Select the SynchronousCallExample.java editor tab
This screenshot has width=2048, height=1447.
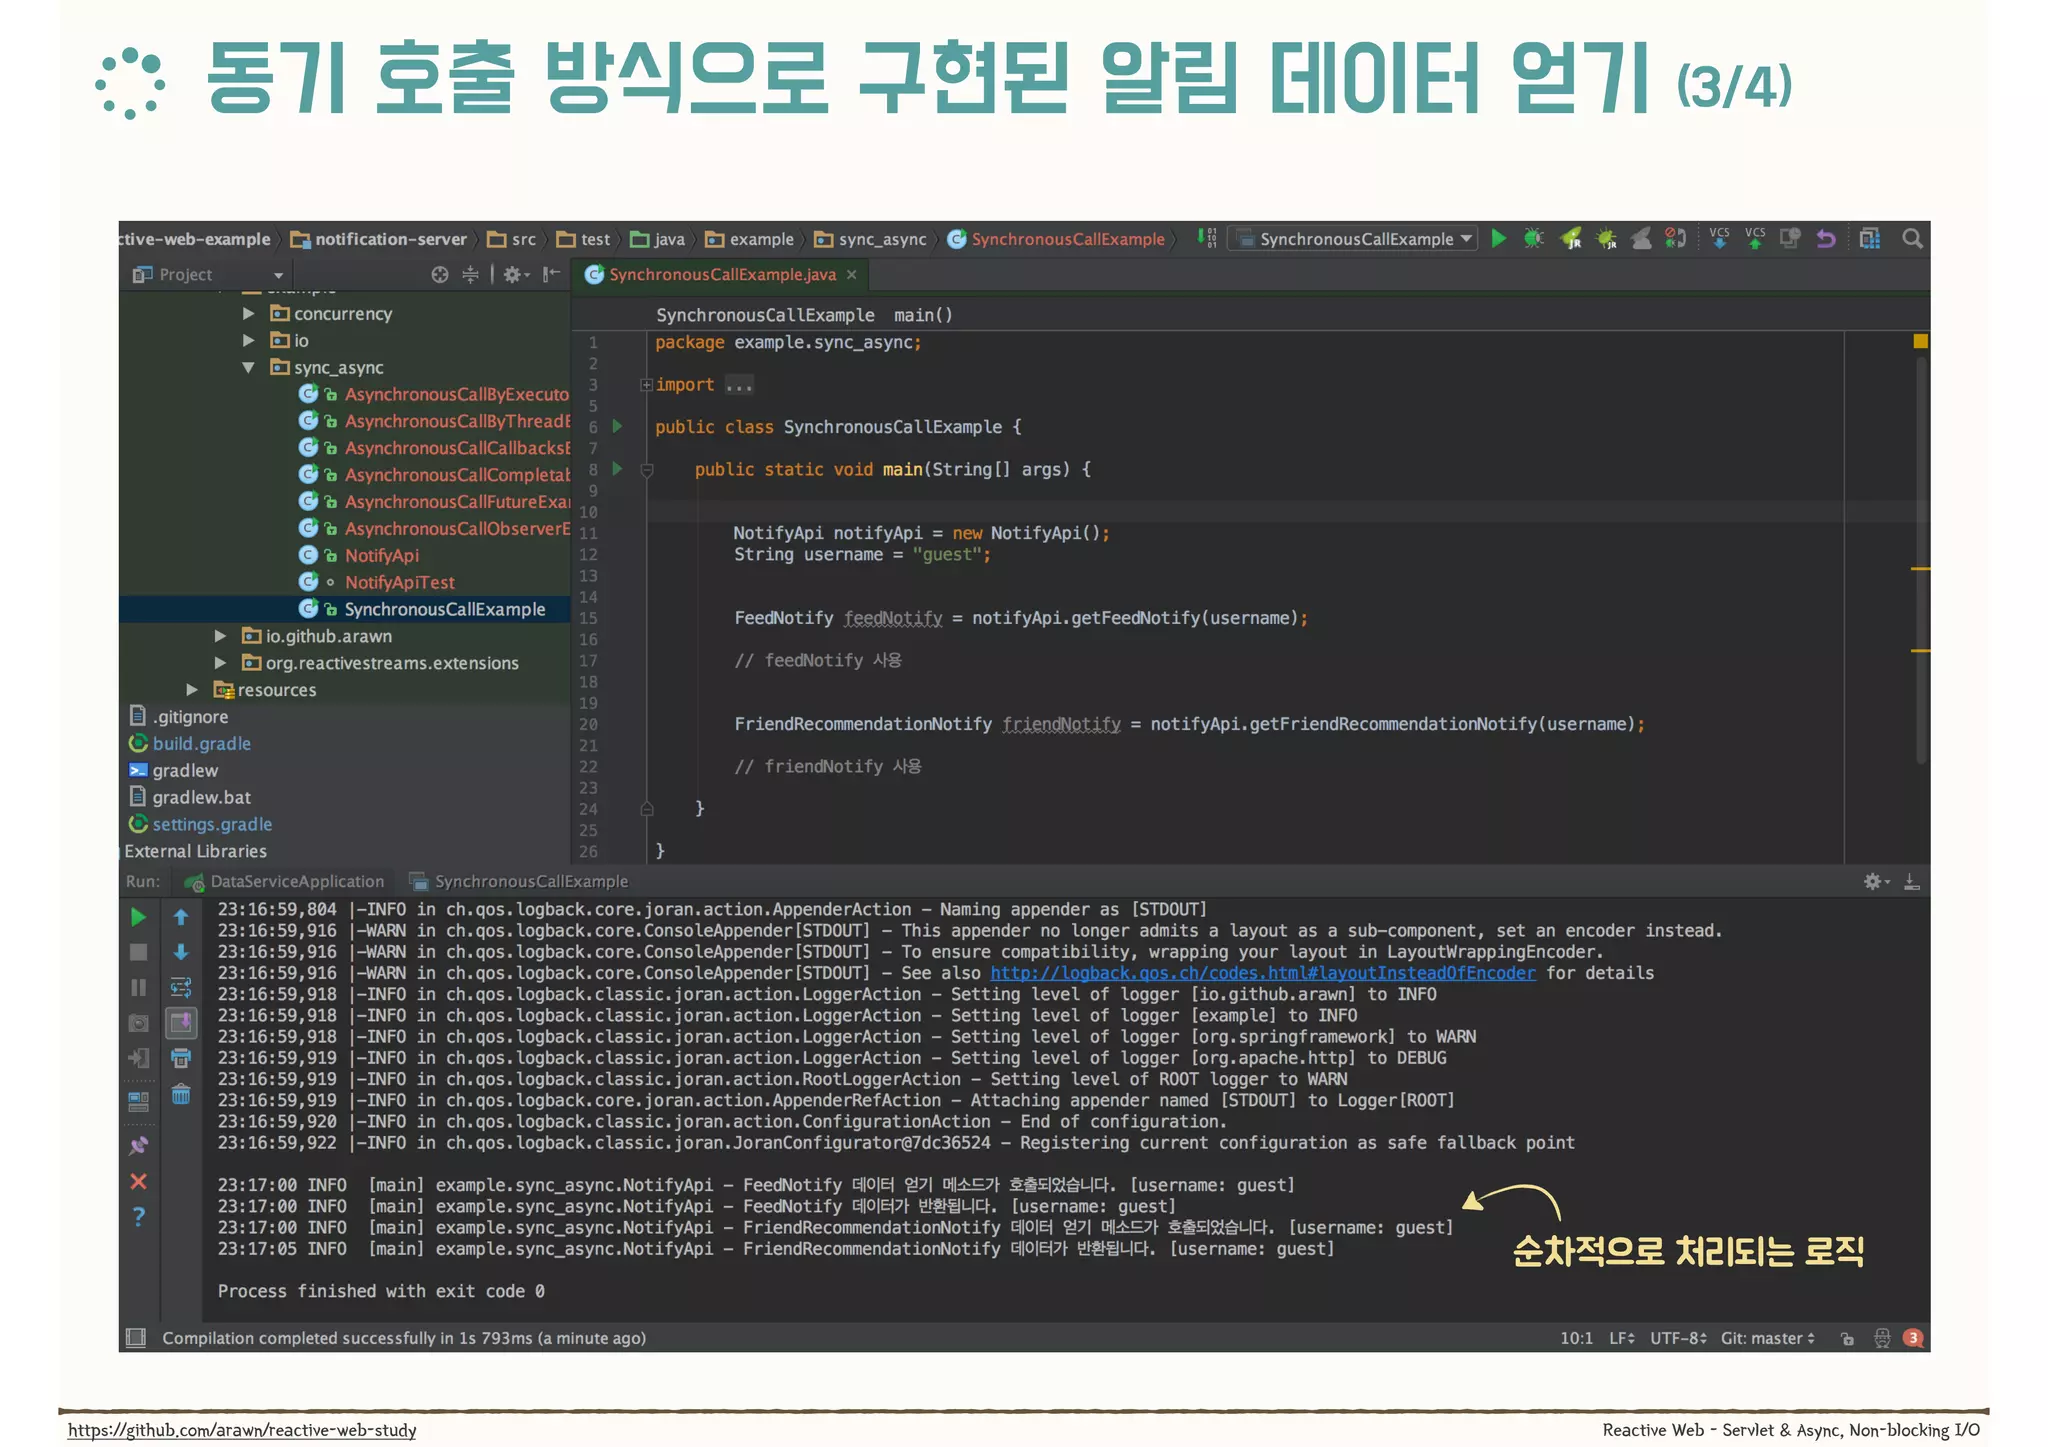pos(722,274)
